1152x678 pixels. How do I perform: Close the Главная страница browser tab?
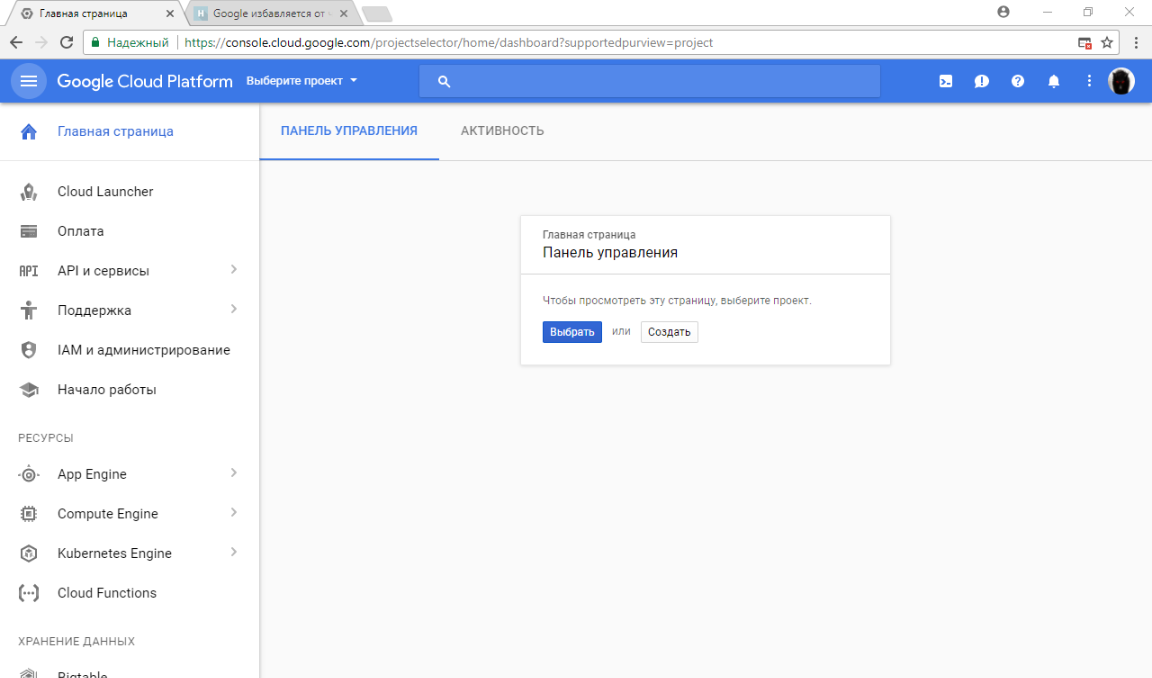170,13
